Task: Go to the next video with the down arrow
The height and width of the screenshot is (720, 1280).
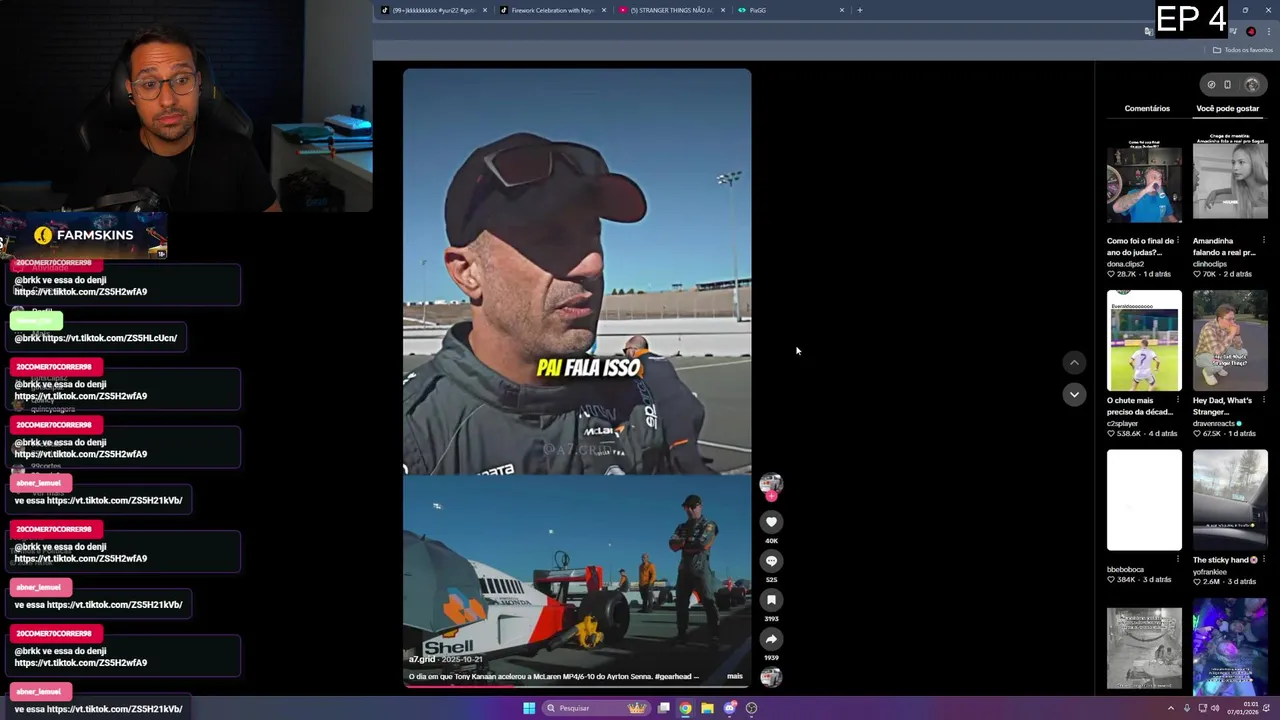Action: coord(1074,394)
